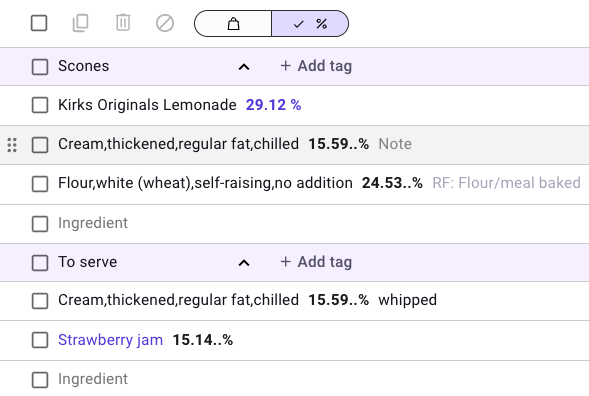Add tag to To serve section
The height and width of the screenshot is (396, 589).
point(316,262)
